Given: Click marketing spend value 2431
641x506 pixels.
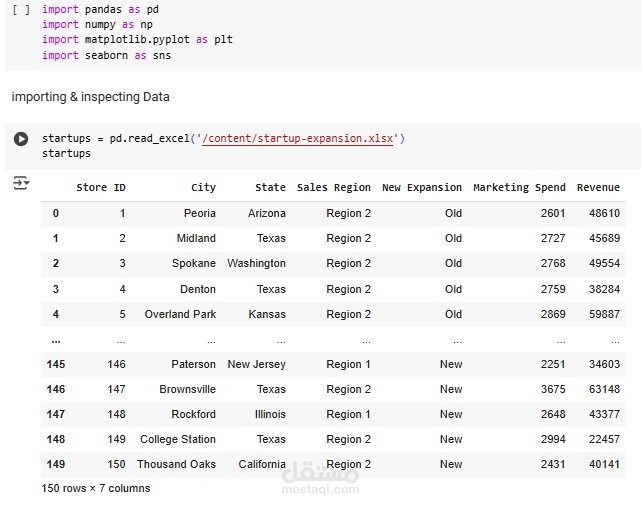Looking at the screenshot, I should (553, 464).
